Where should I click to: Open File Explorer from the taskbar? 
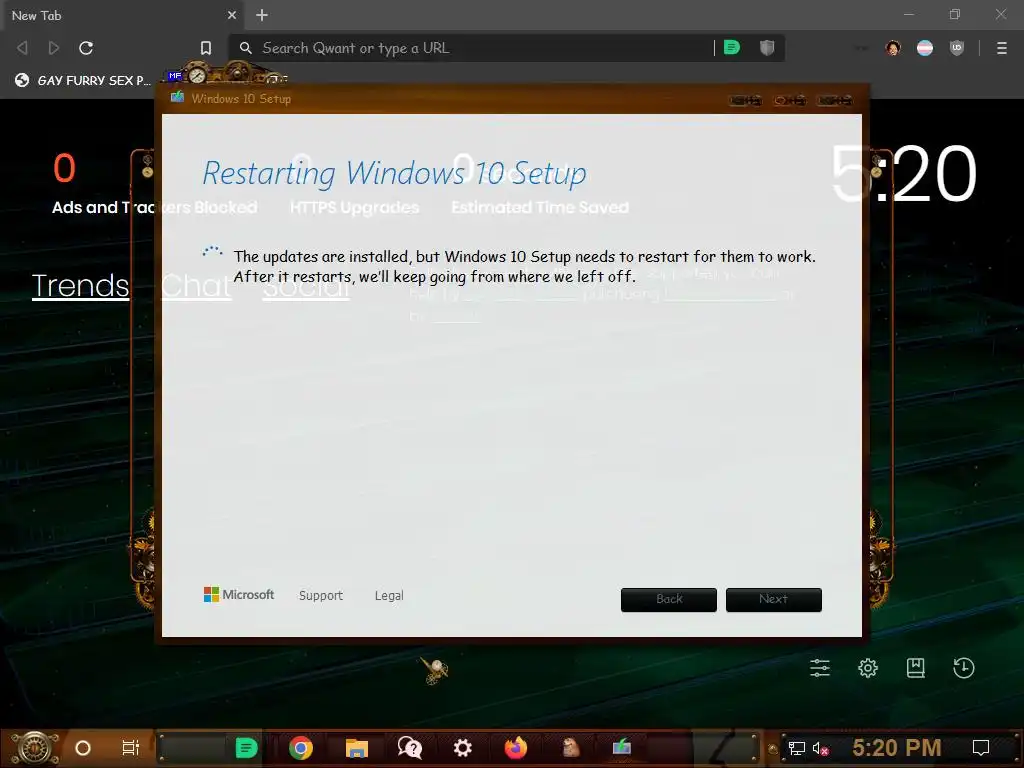357,748
